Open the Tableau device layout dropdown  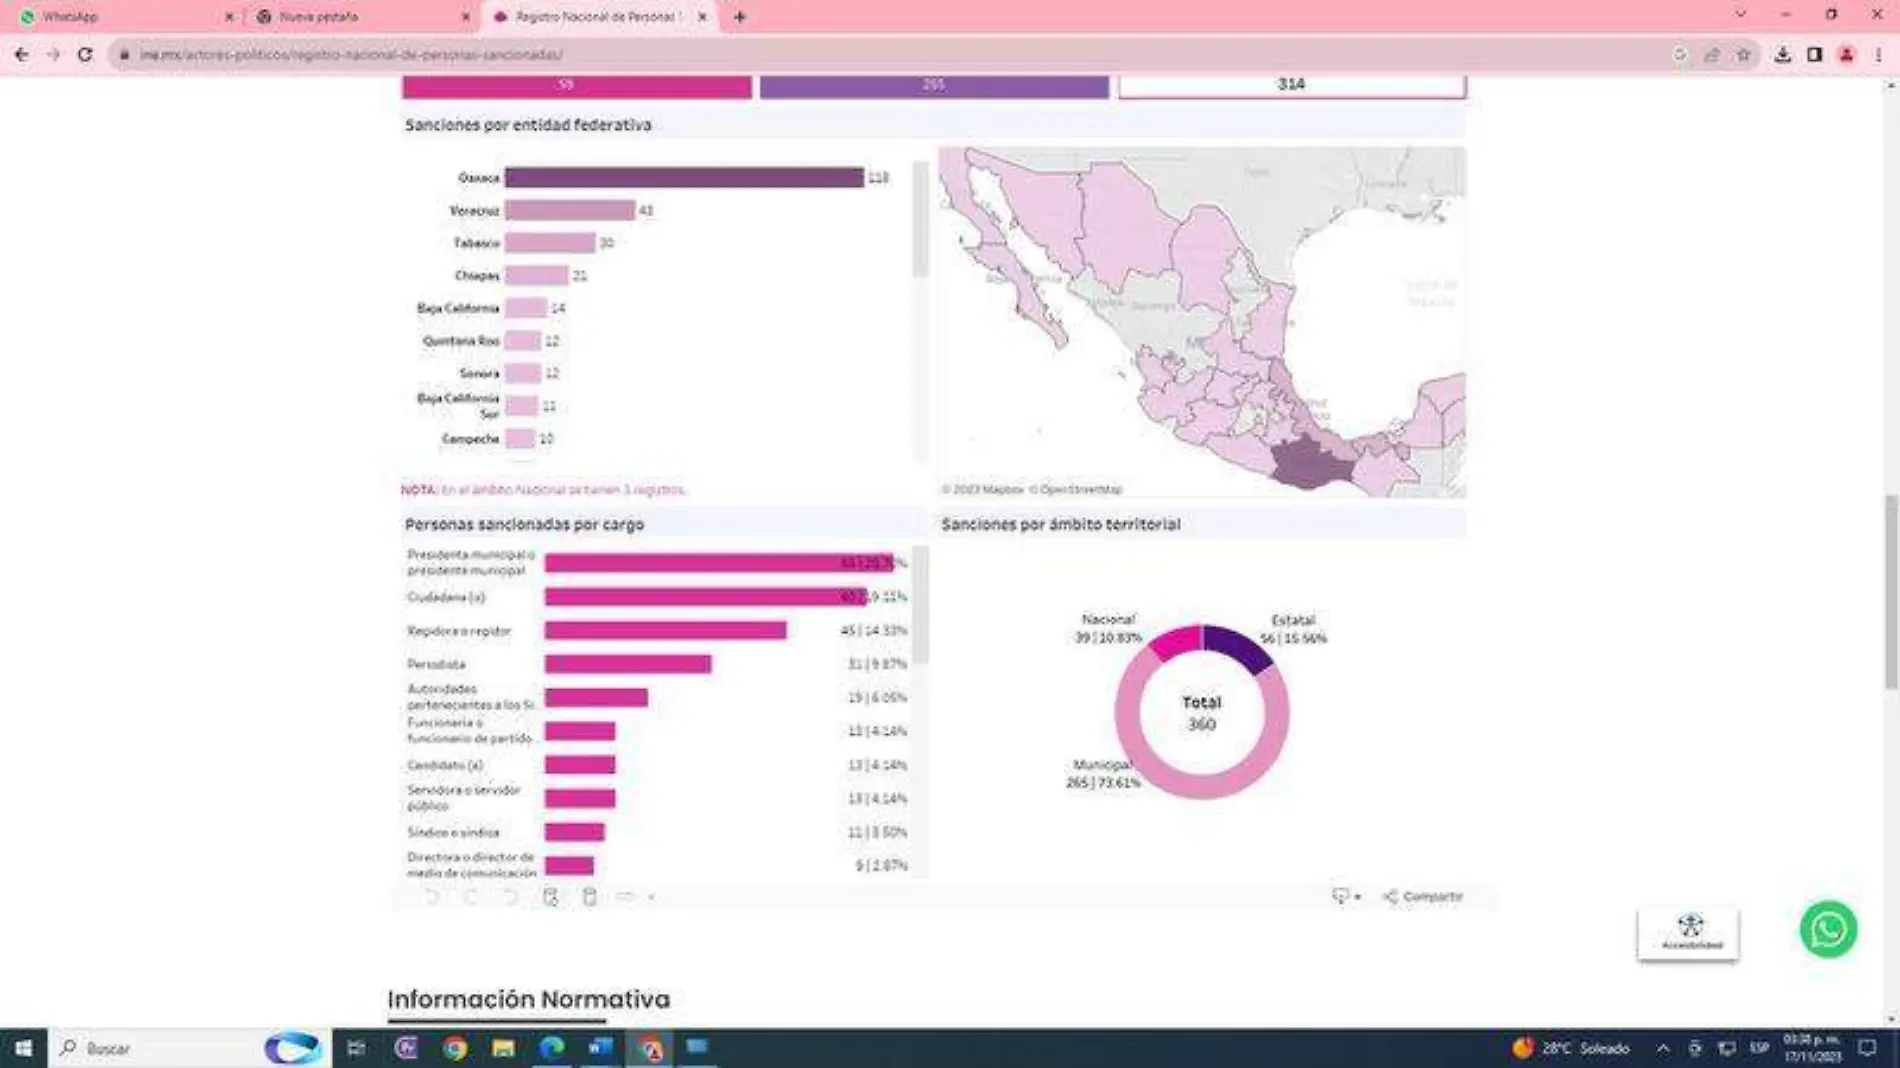[635, 897]
